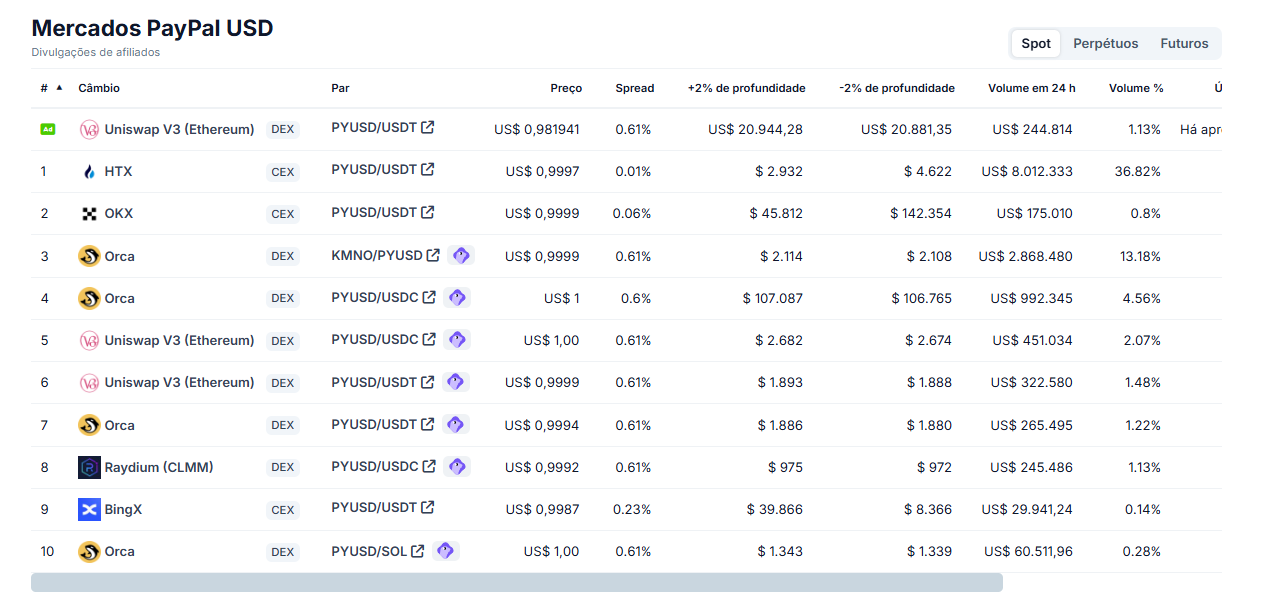Sort by Câmbio column header
Image resolution: width=1271 pixels, height=608 pixels.
click(99, 88)
